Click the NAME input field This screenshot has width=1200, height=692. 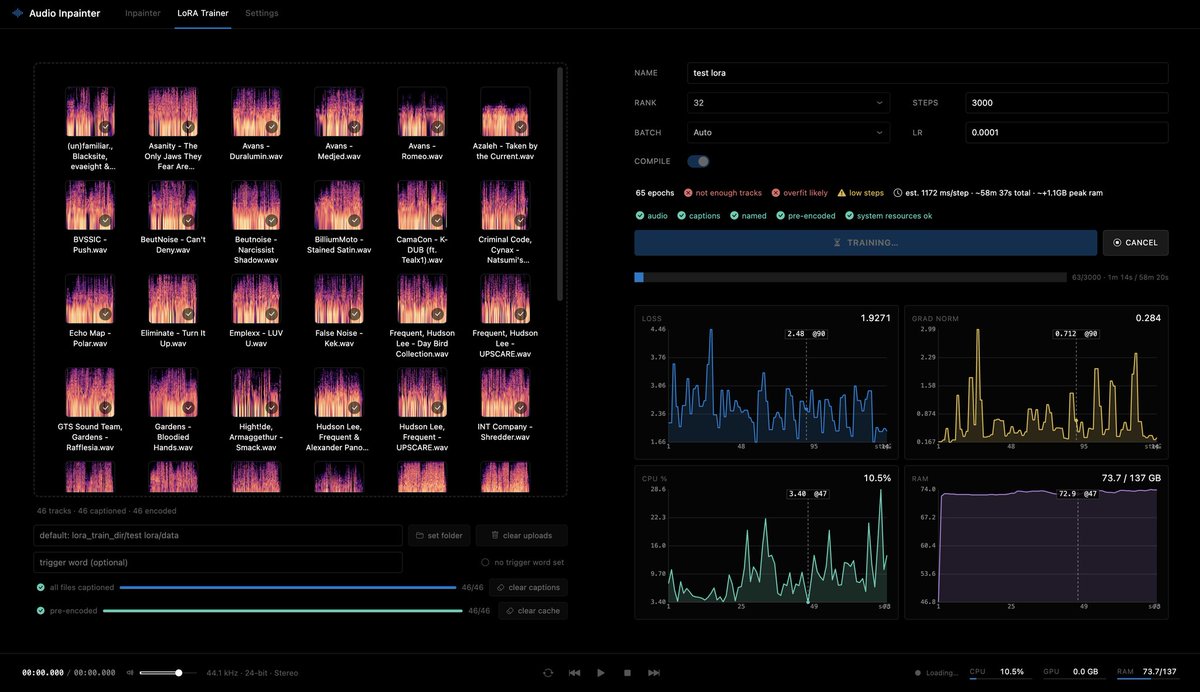point(927,73)
